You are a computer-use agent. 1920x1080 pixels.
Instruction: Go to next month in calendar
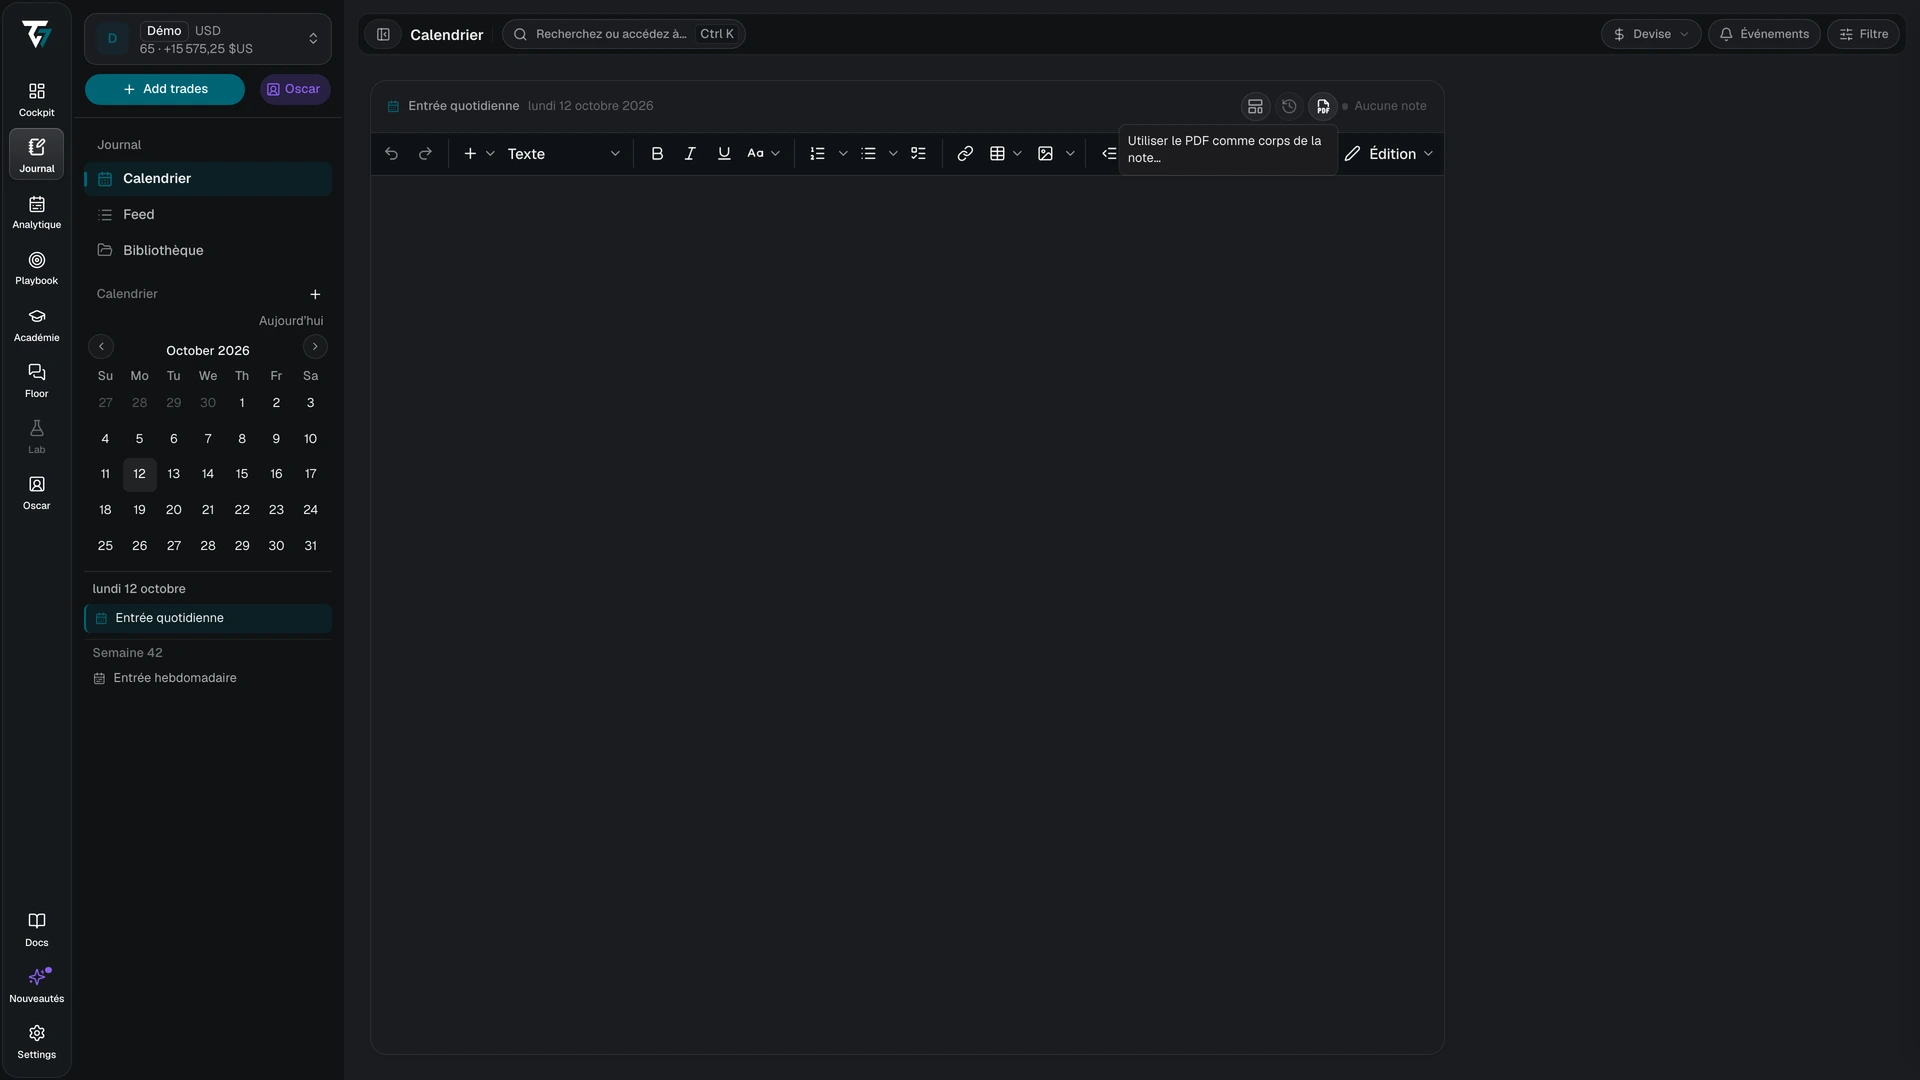[x=315, y=347]
